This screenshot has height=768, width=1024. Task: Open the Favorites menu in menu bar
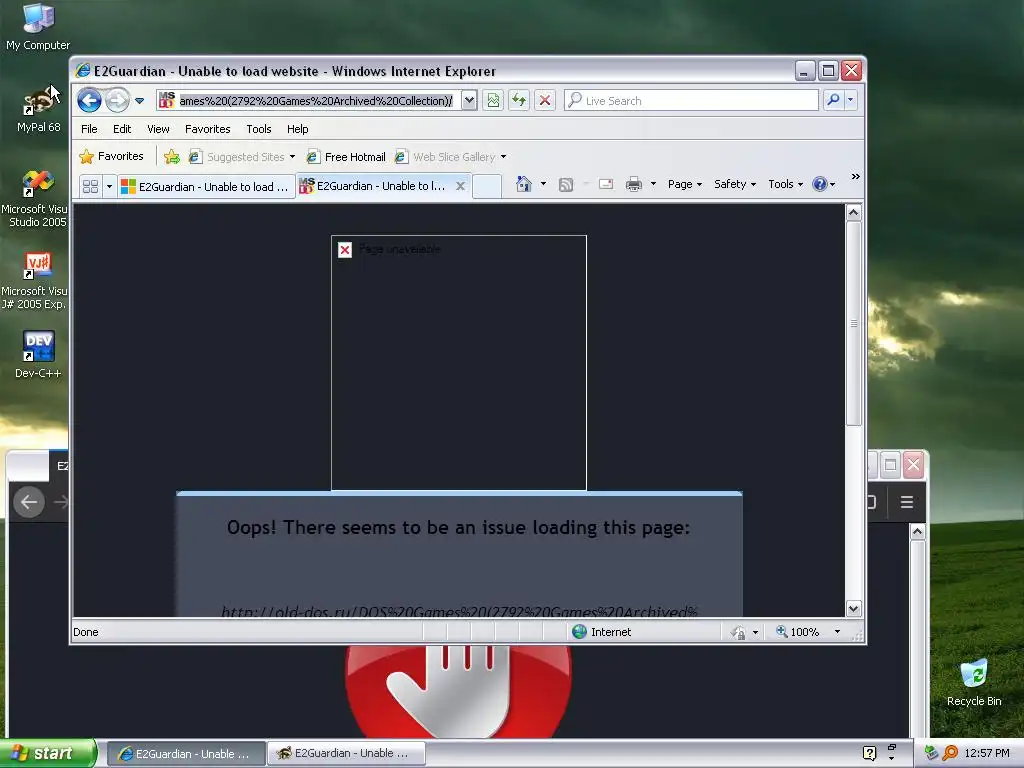[208, 129]
